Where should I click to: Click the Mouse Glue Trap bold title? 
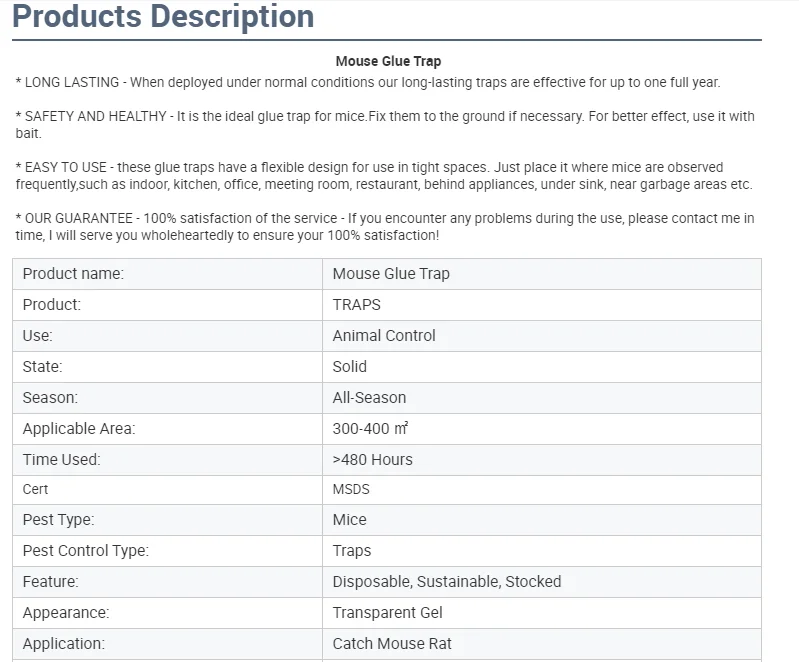[388, 62]
